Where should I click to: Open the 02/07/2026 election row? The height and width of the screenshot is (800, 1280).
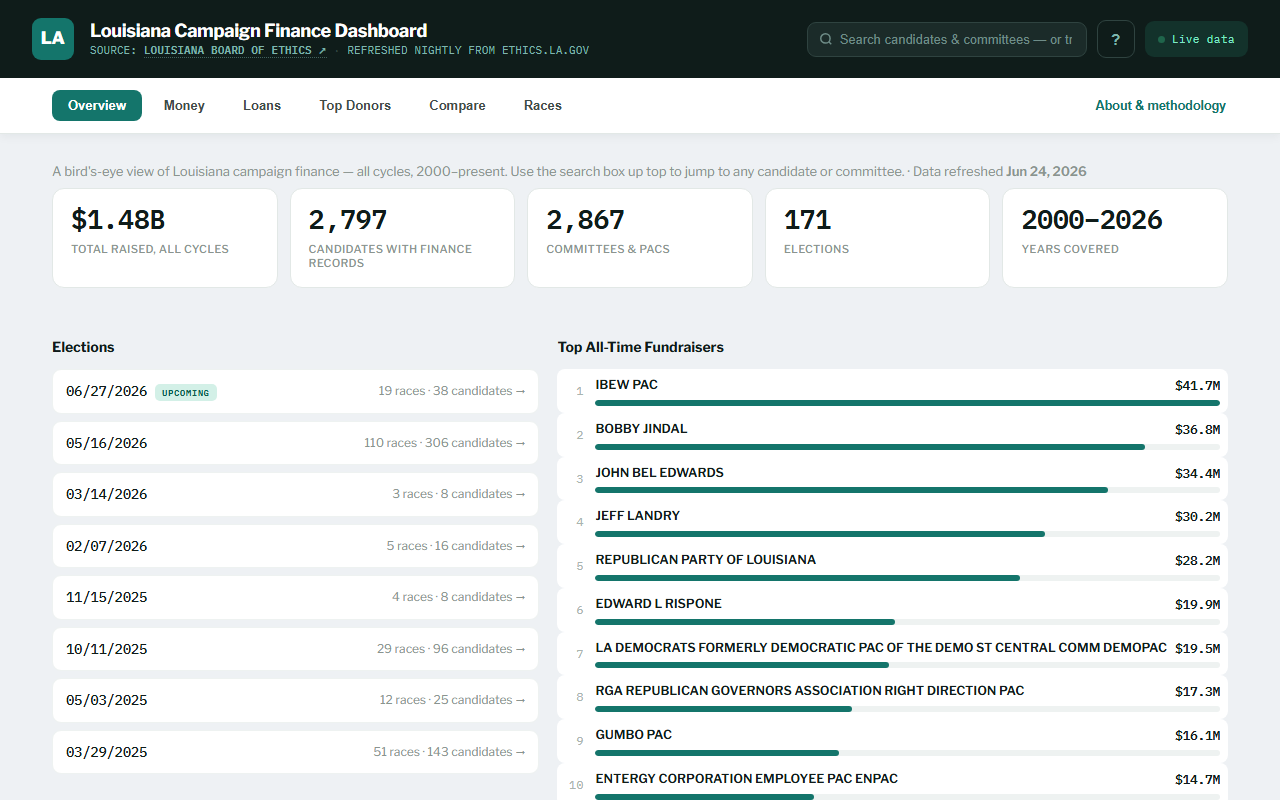point(295,546)
